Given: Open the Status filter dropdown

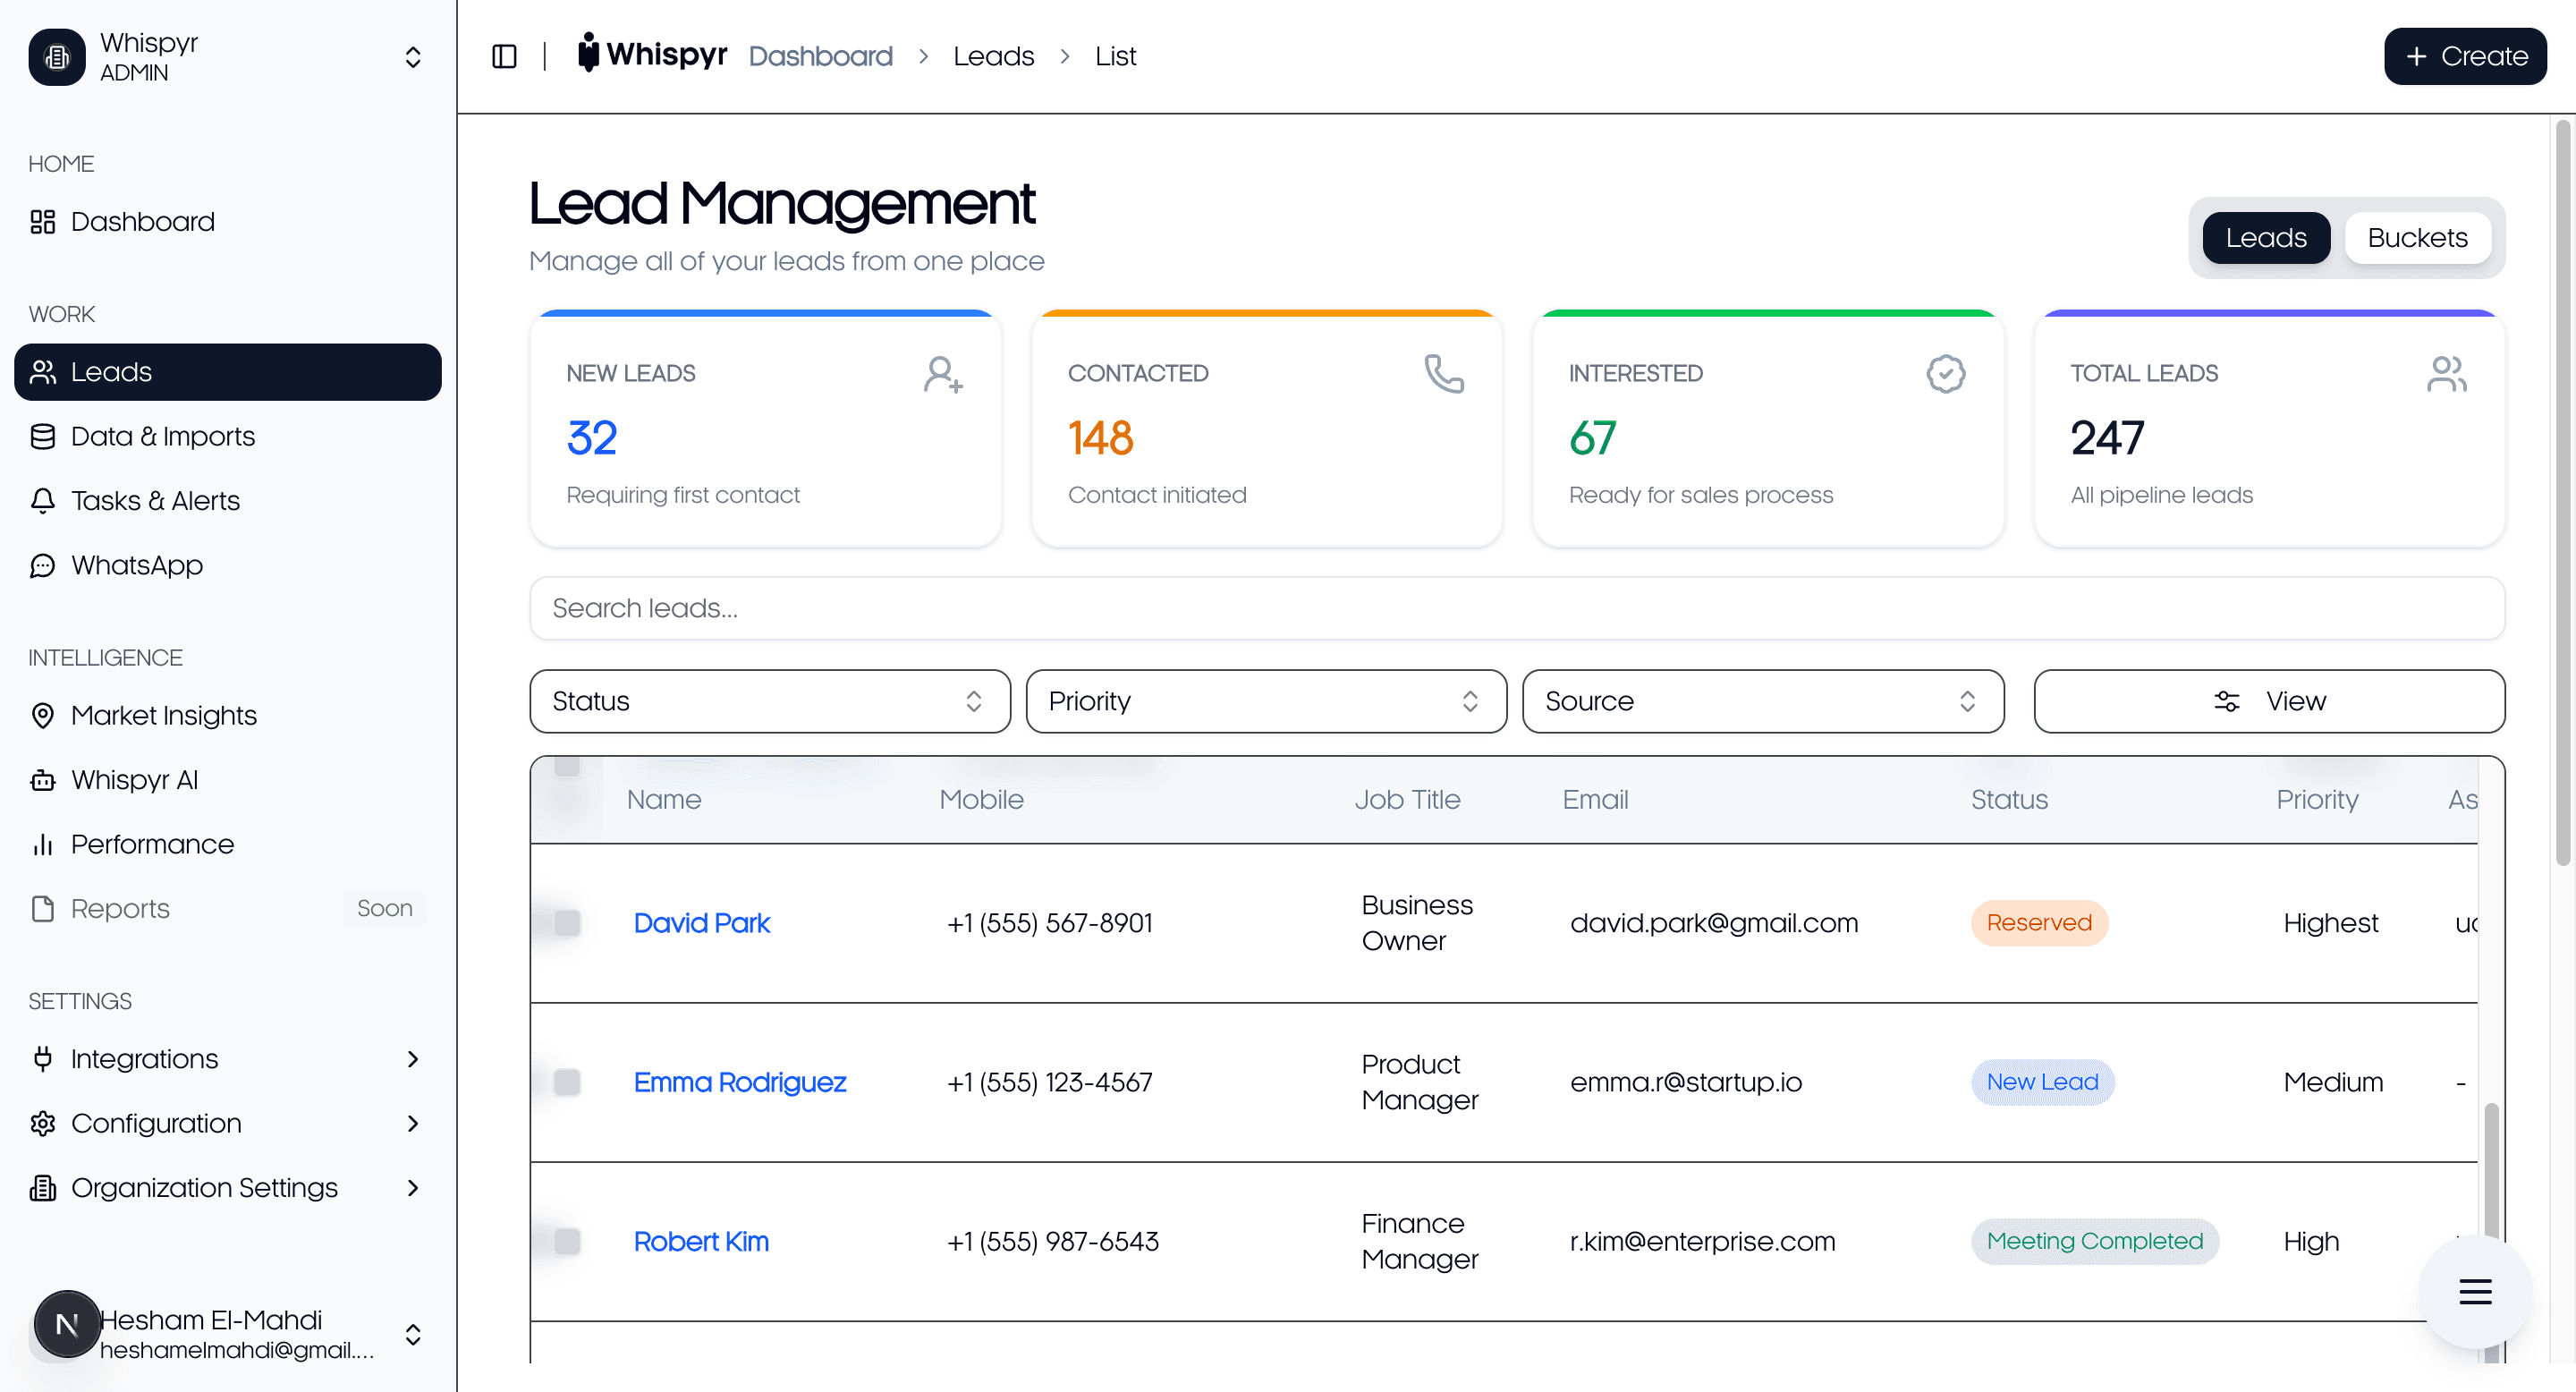Looking at the screenshot, I should (x=769, y=701).
